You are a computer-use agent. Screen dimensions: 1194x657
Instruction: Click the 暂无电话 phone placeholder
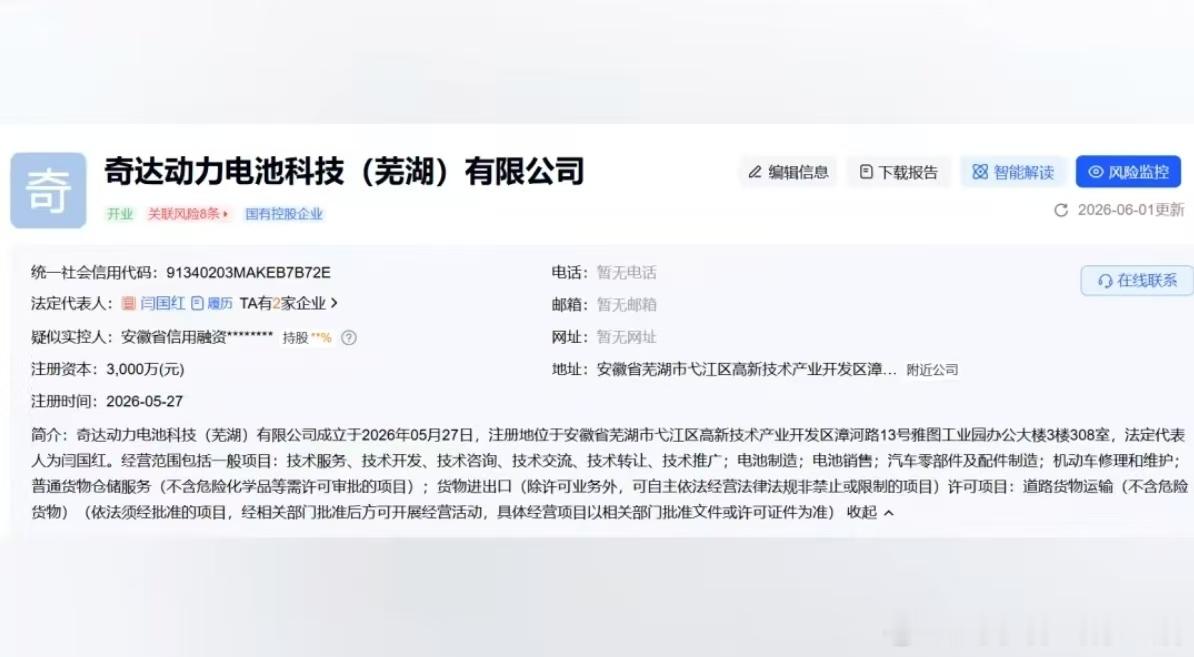(x=626, y=273)
